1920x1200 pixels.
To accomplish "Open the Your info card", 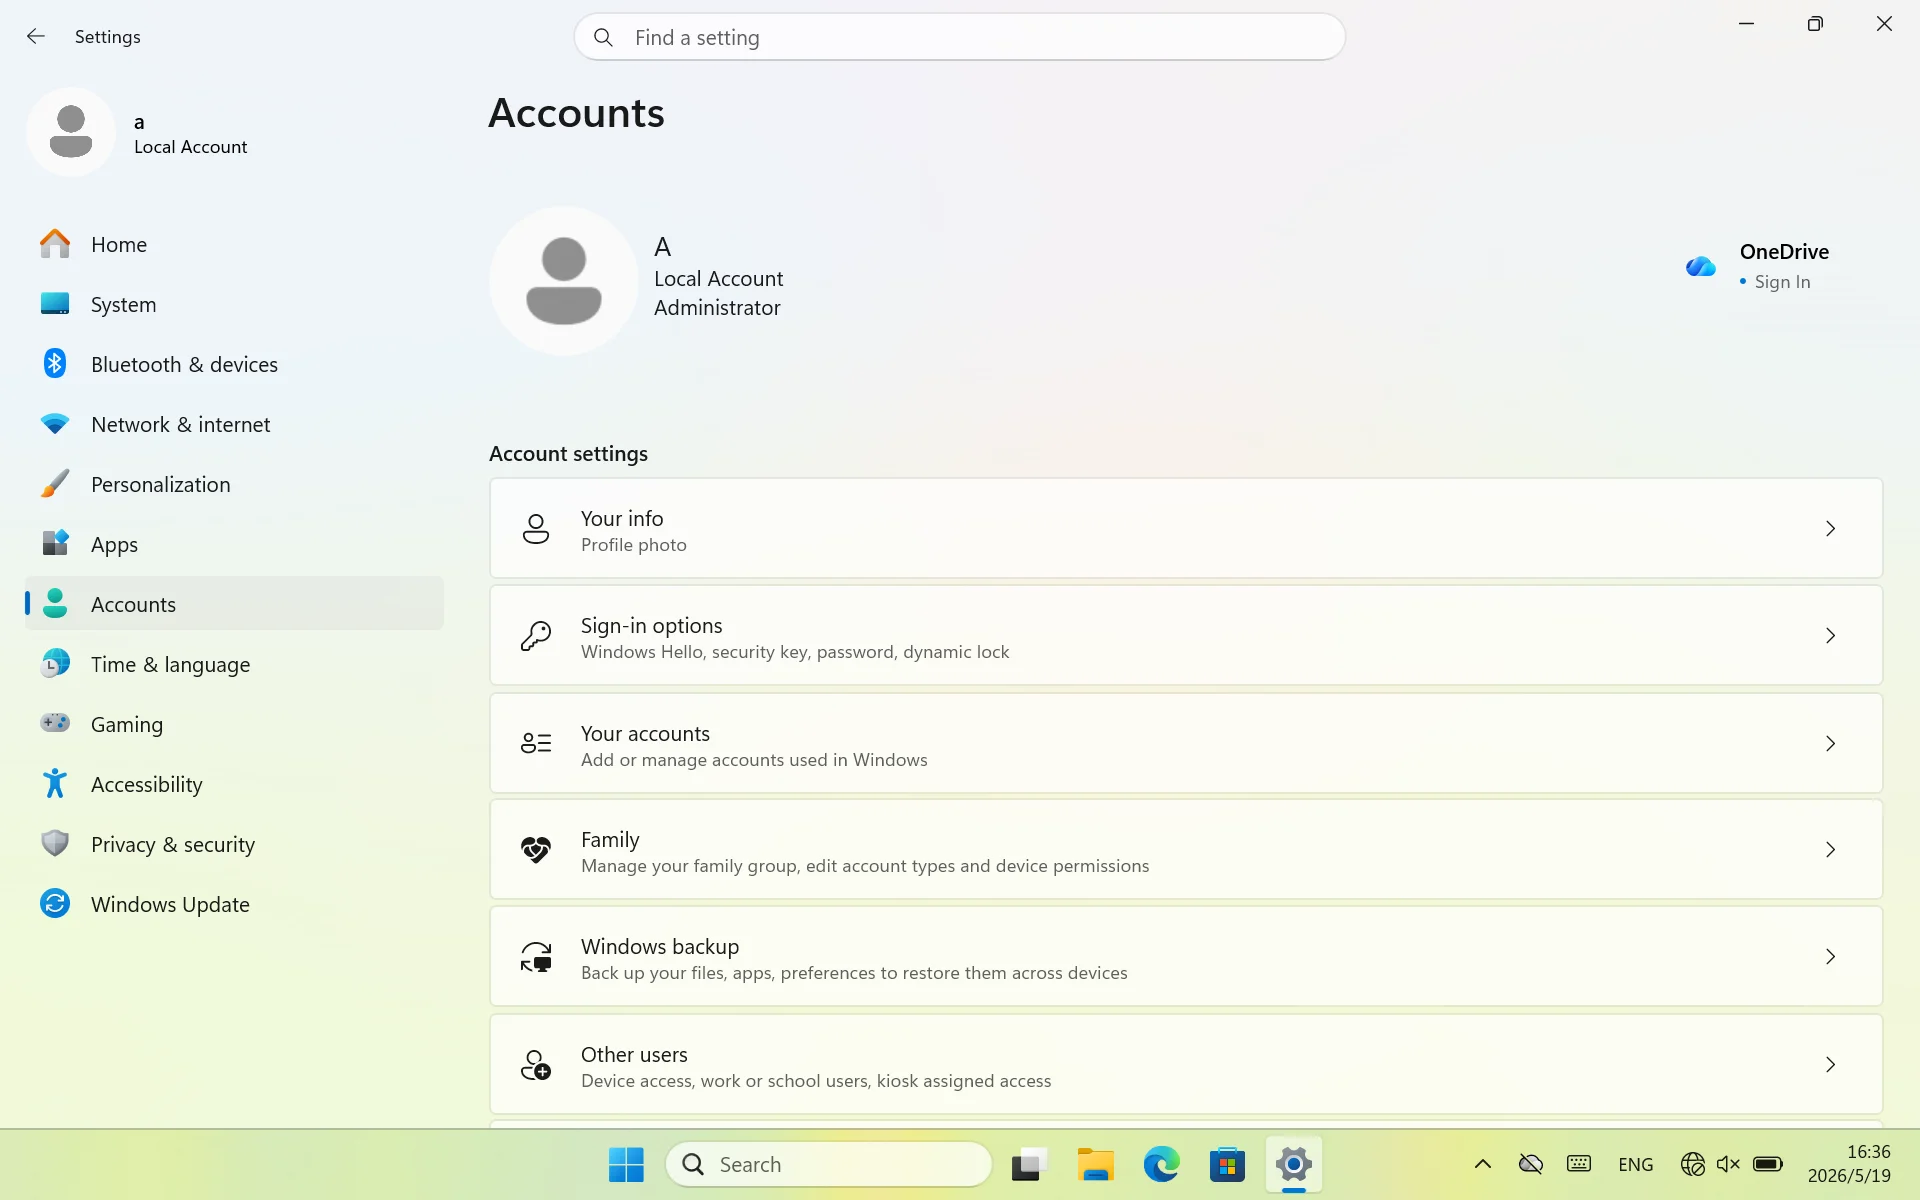I will pos(1186,528).
